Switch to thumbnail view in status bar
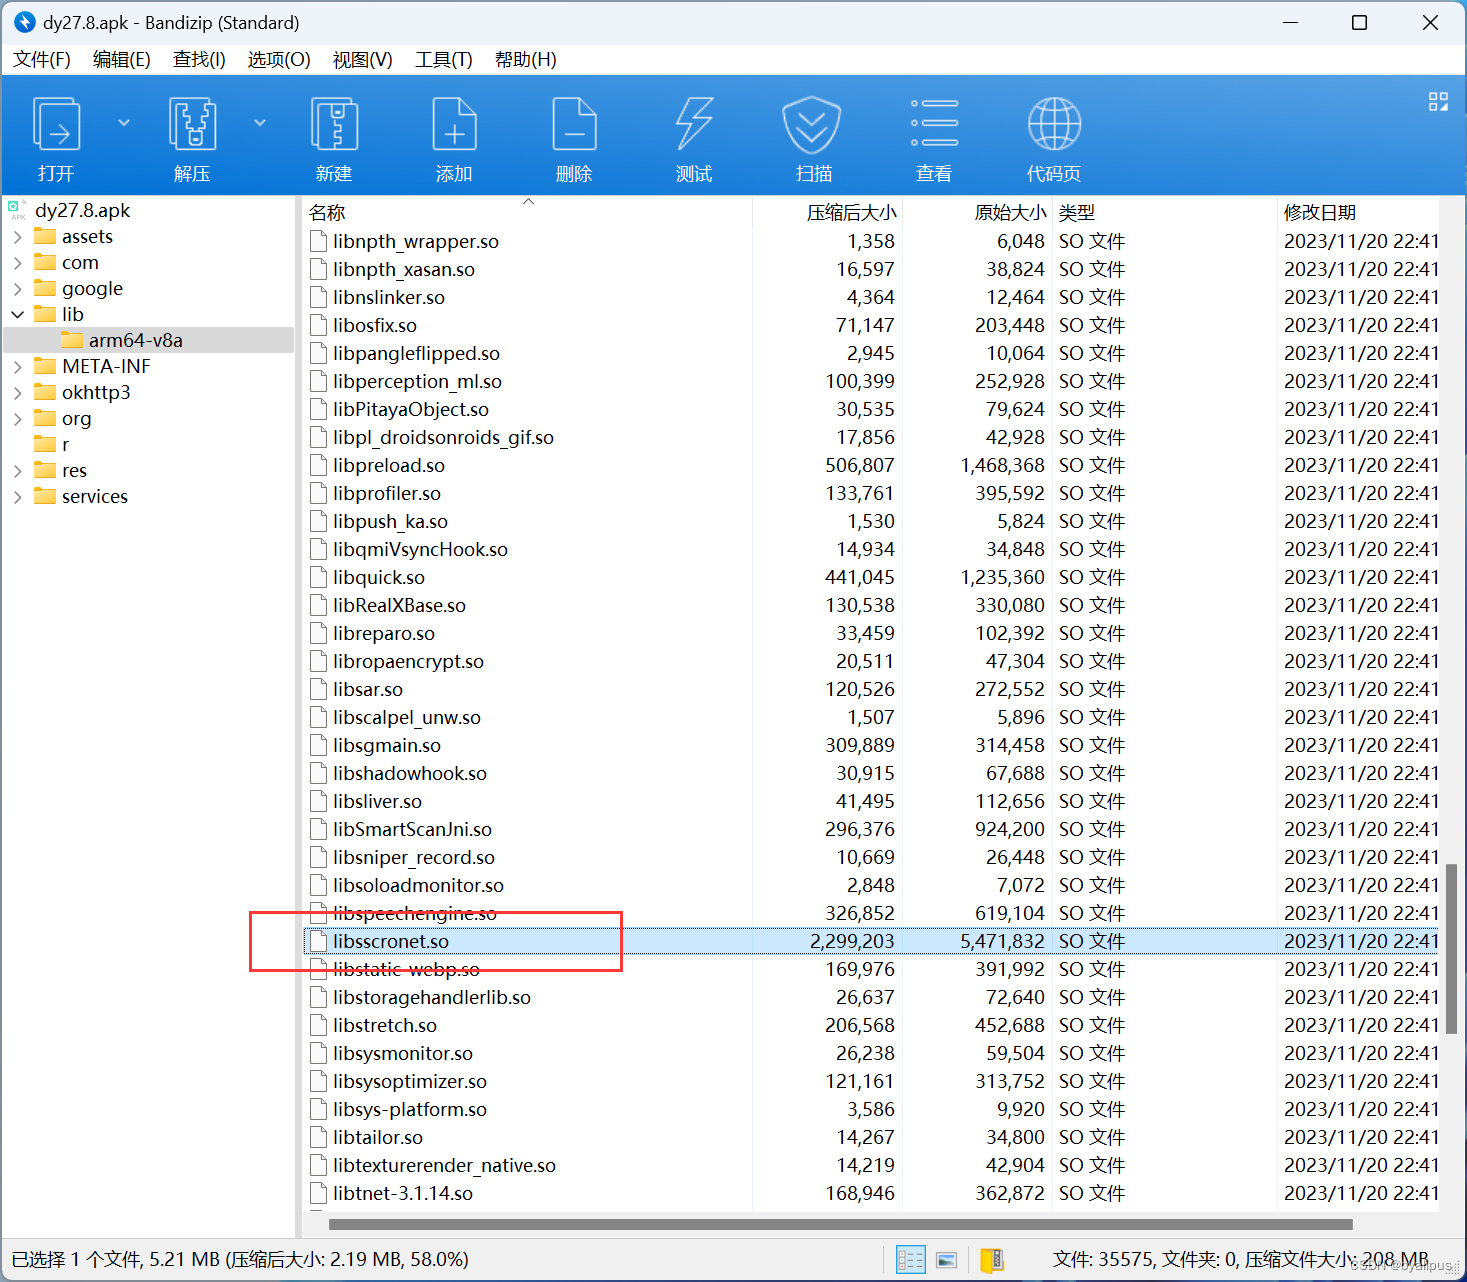This screenshot has height=1282, width=1467. click(946, 1260)
